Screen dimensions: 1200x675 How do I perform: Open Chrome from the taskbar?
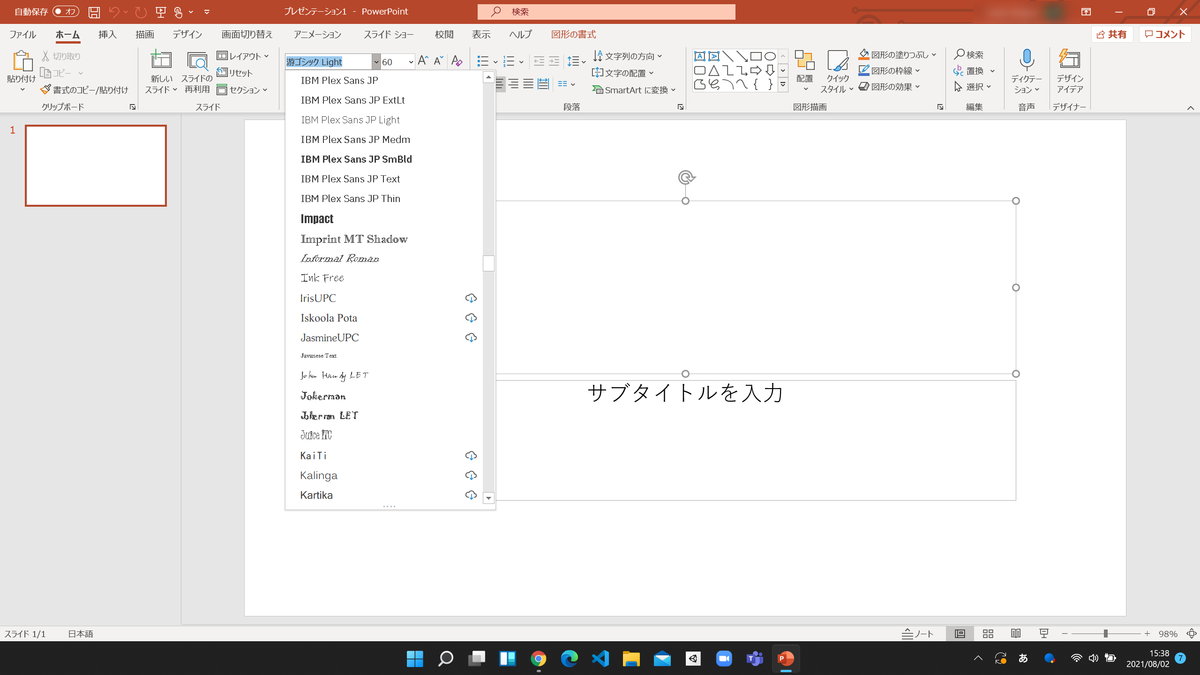pyautogui.click(x=538, y=659)
